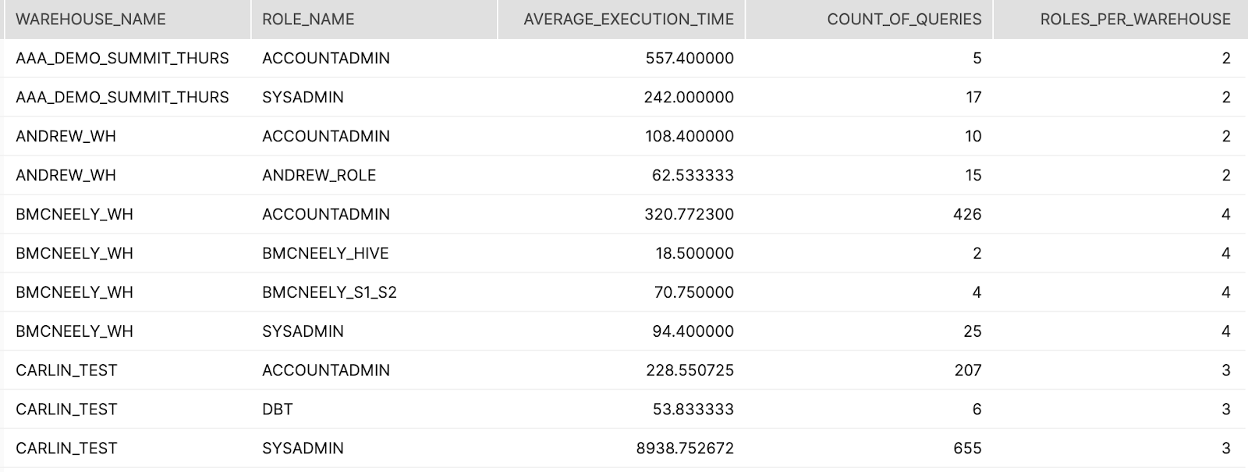Click the 18.500000 execution time cell
1248x472 pixels.
point(694,253)
